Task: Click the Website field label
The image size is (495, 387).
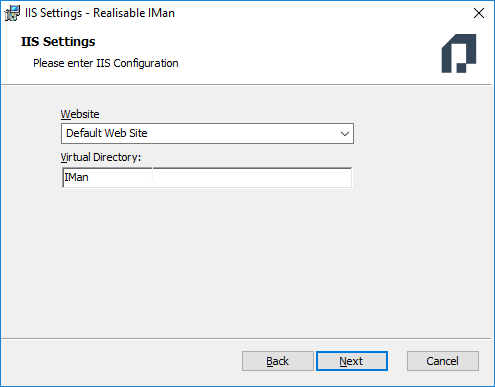Action: (x=80, y=114)
